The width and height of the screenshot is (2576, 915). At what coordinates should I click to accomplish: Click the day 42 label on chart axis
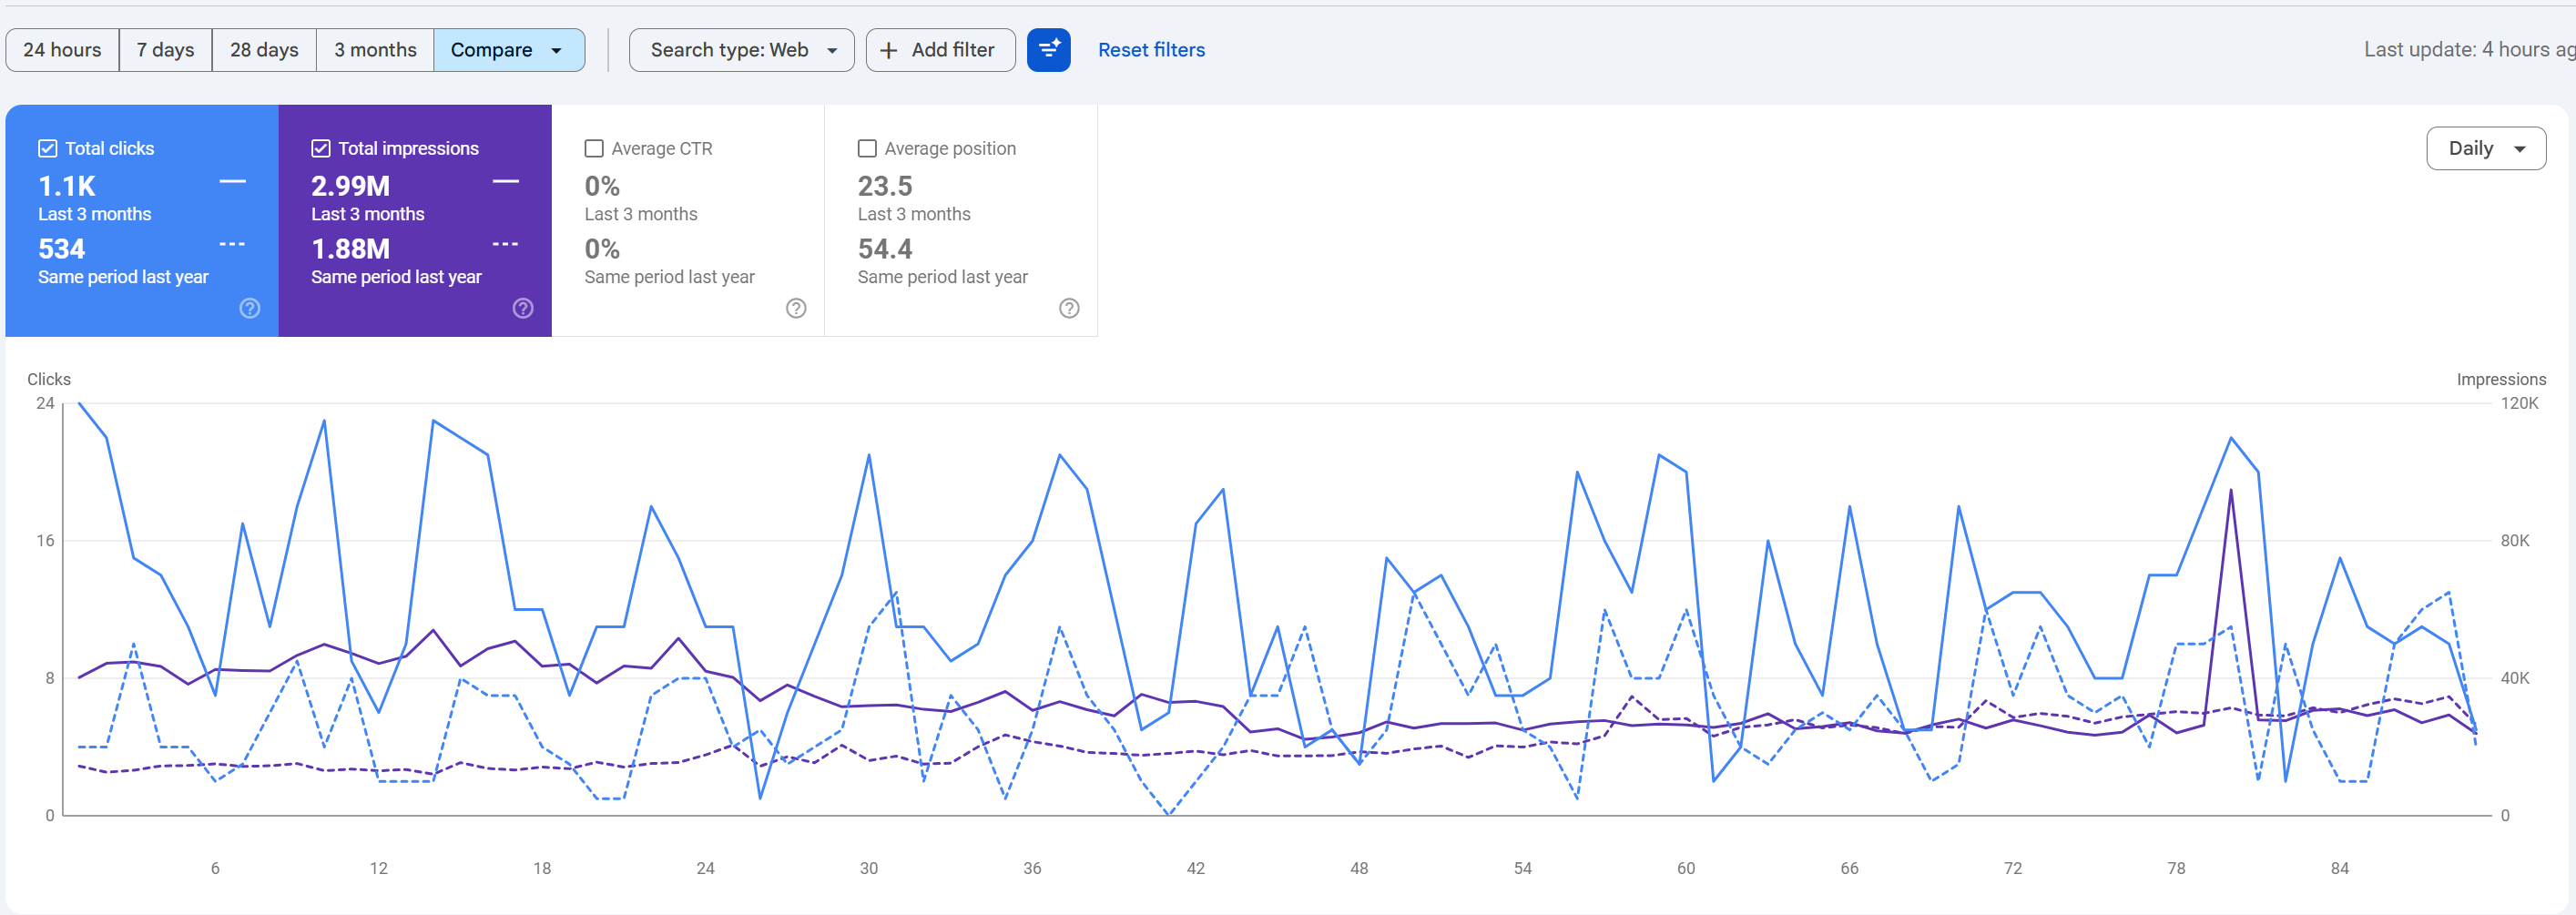tap(1195, 868)
